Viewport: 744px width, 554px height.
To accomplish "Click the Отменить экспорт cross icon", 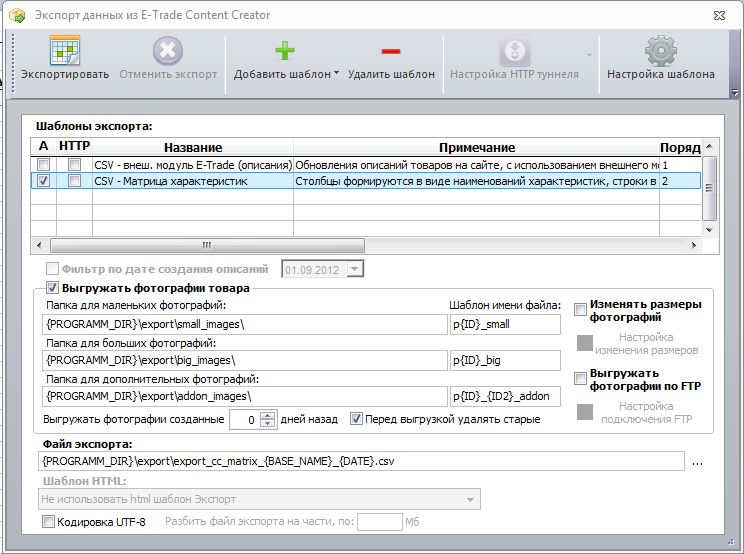I will point(168,50).
